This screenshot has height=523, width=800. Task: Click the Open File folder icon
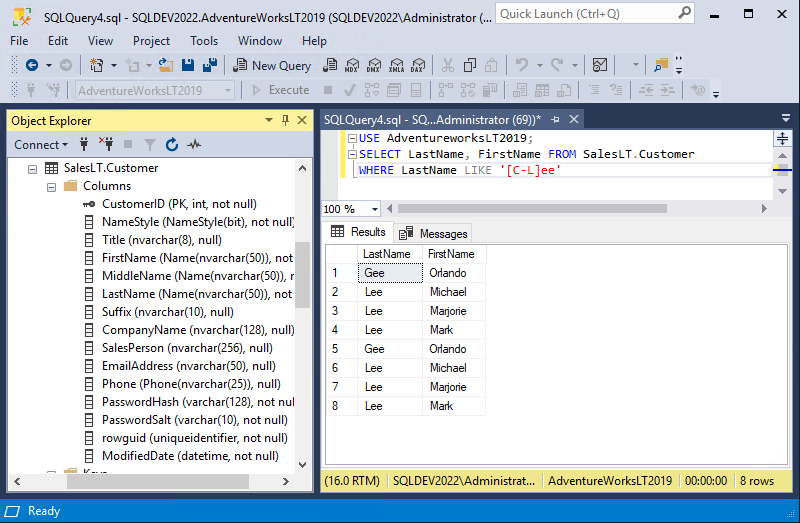pyautogui.click(x=165, y=65)
